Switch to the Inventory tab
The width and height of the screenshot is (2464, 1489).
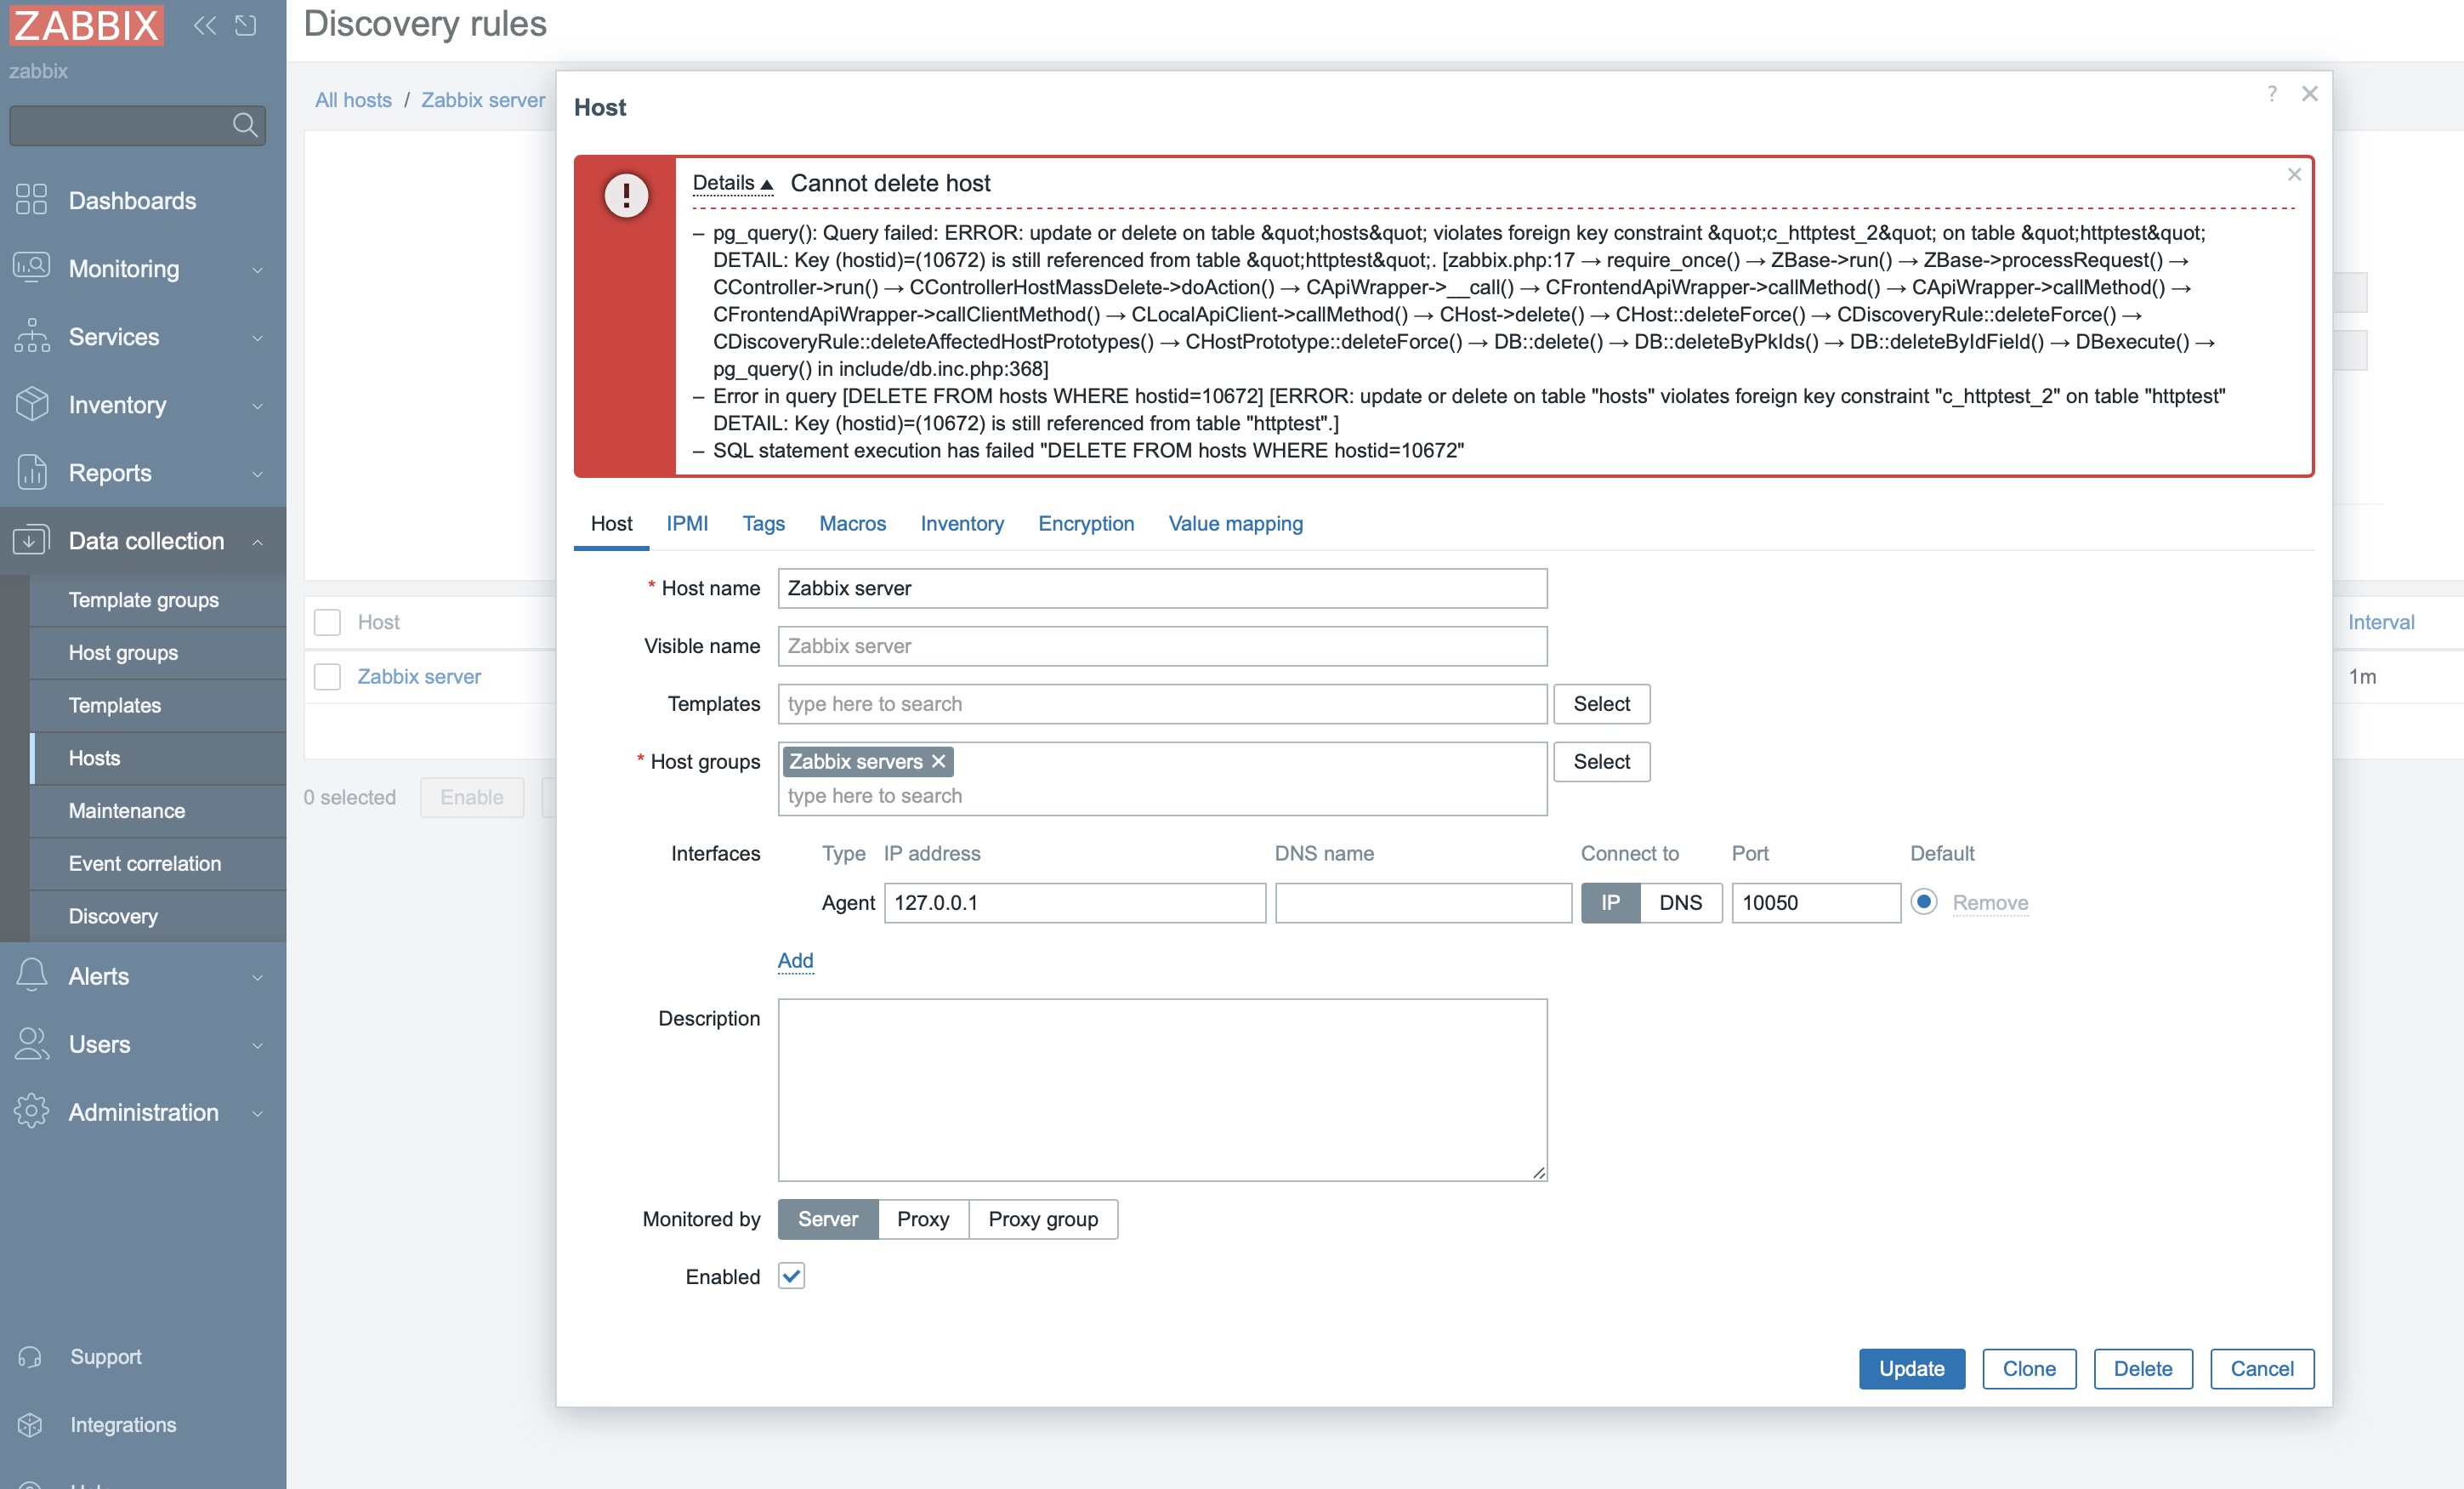point(962,523)
